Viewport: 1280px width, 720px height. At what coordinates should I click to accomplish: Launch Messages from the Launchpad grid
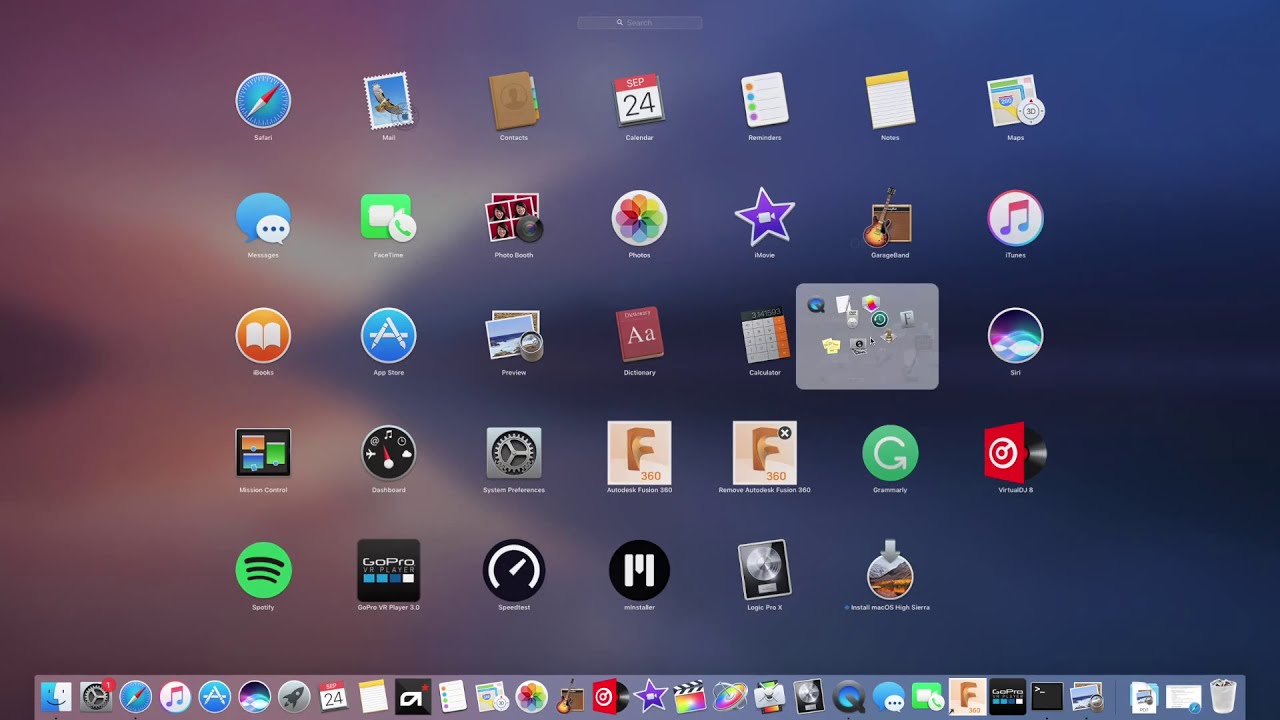point(263,218)
